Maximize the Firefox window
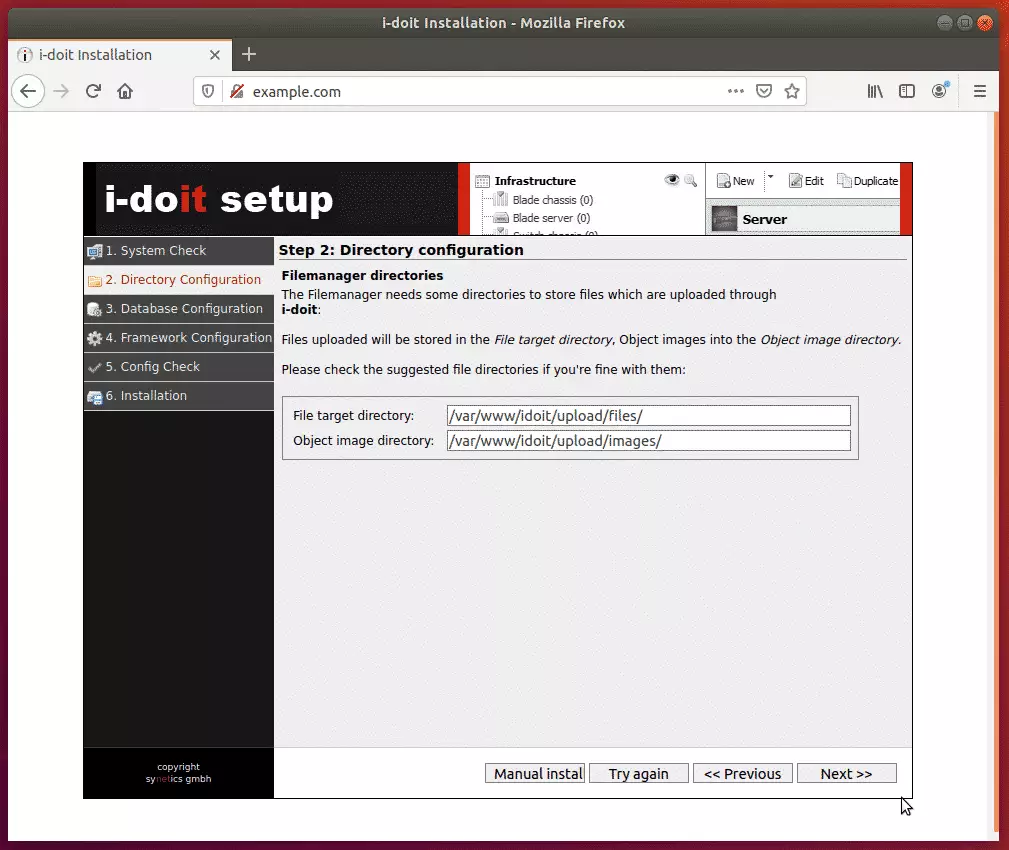 (x=965, y=23)
